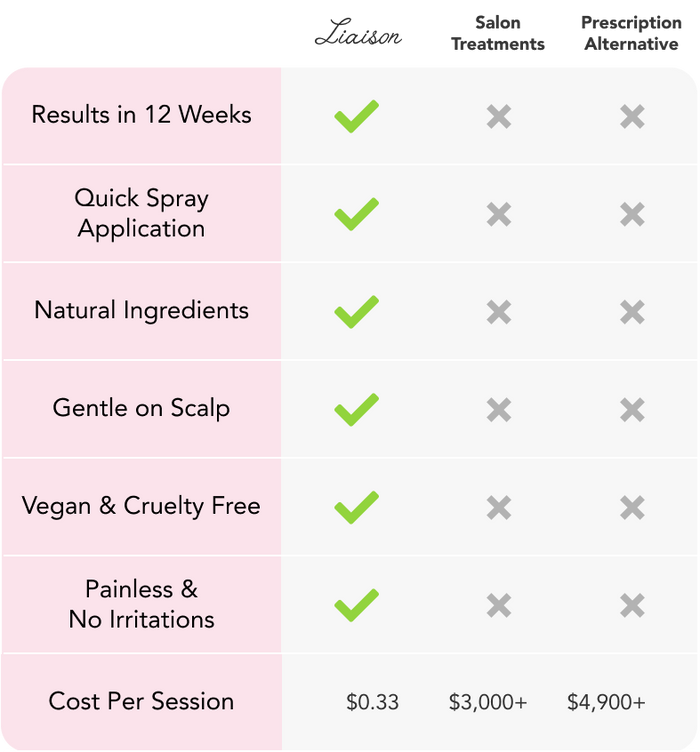Click the green checkmark beside Natural Ingredients
The image size is (700, 752).
tap(356, 311)
